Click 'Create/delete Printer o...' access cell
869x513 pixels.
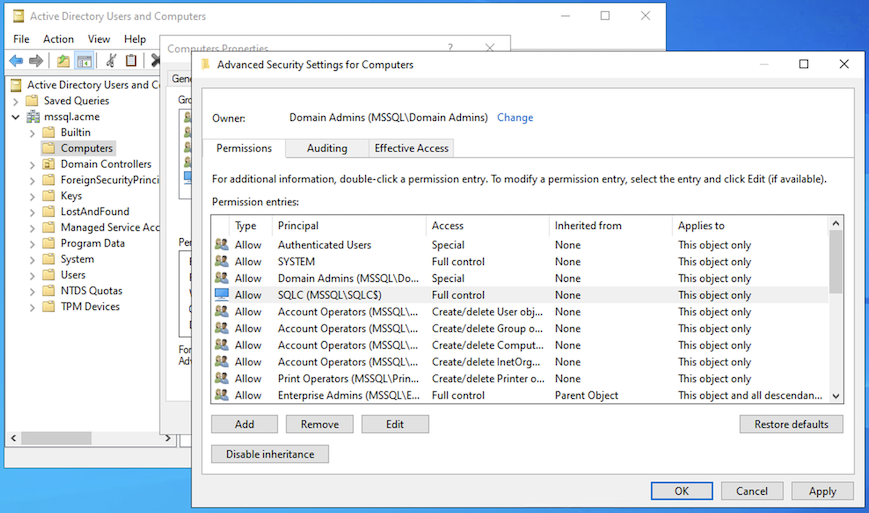488,378
